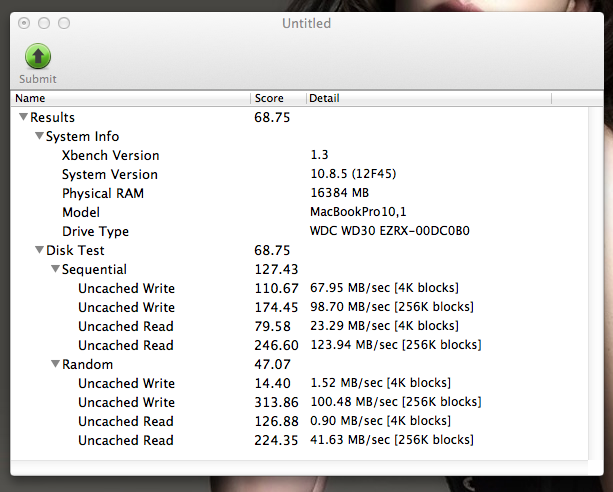Image resolution: width=613 pixels, height=492 pixels.
Task: Collapse the Results disclosure triangle
Action: tap(23, 118)
